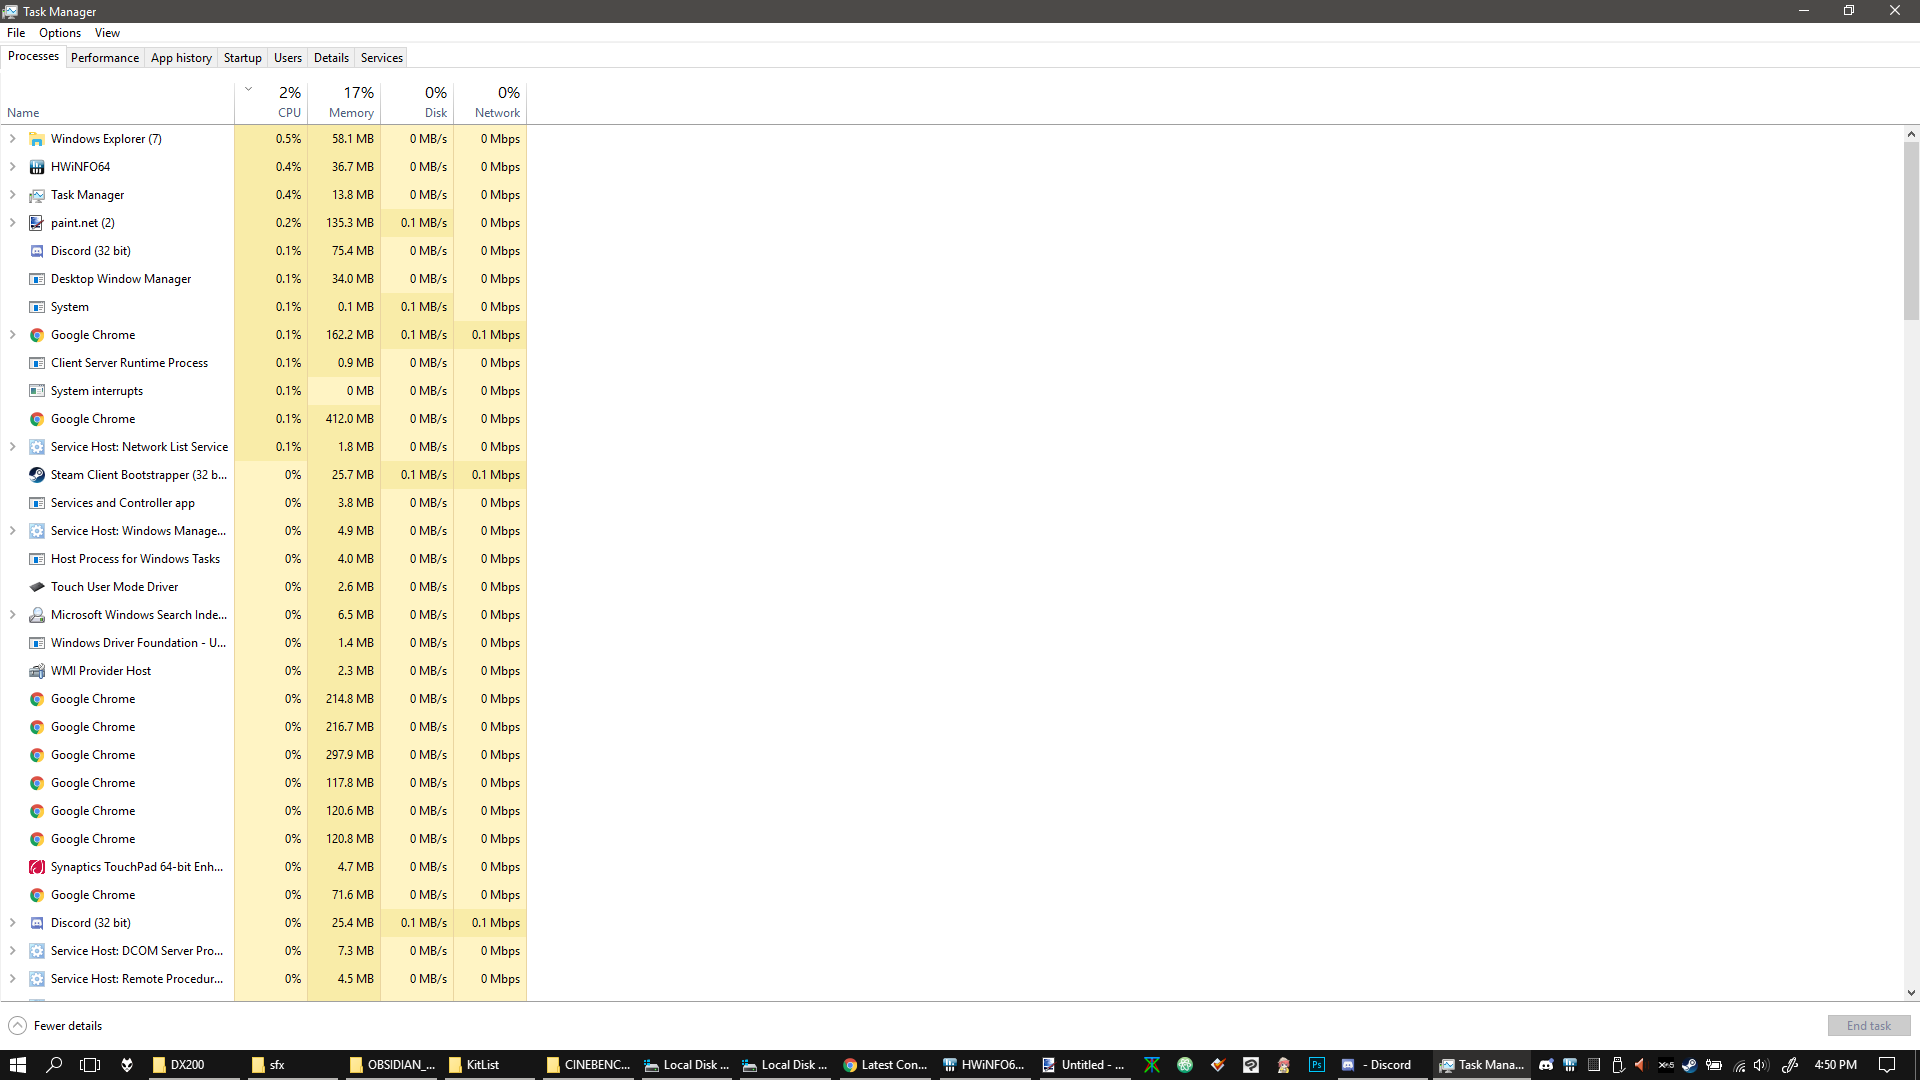Expand the paint.net (2) process group
This screenshot has width=1920, height=1080.
(x=13, y=223)
